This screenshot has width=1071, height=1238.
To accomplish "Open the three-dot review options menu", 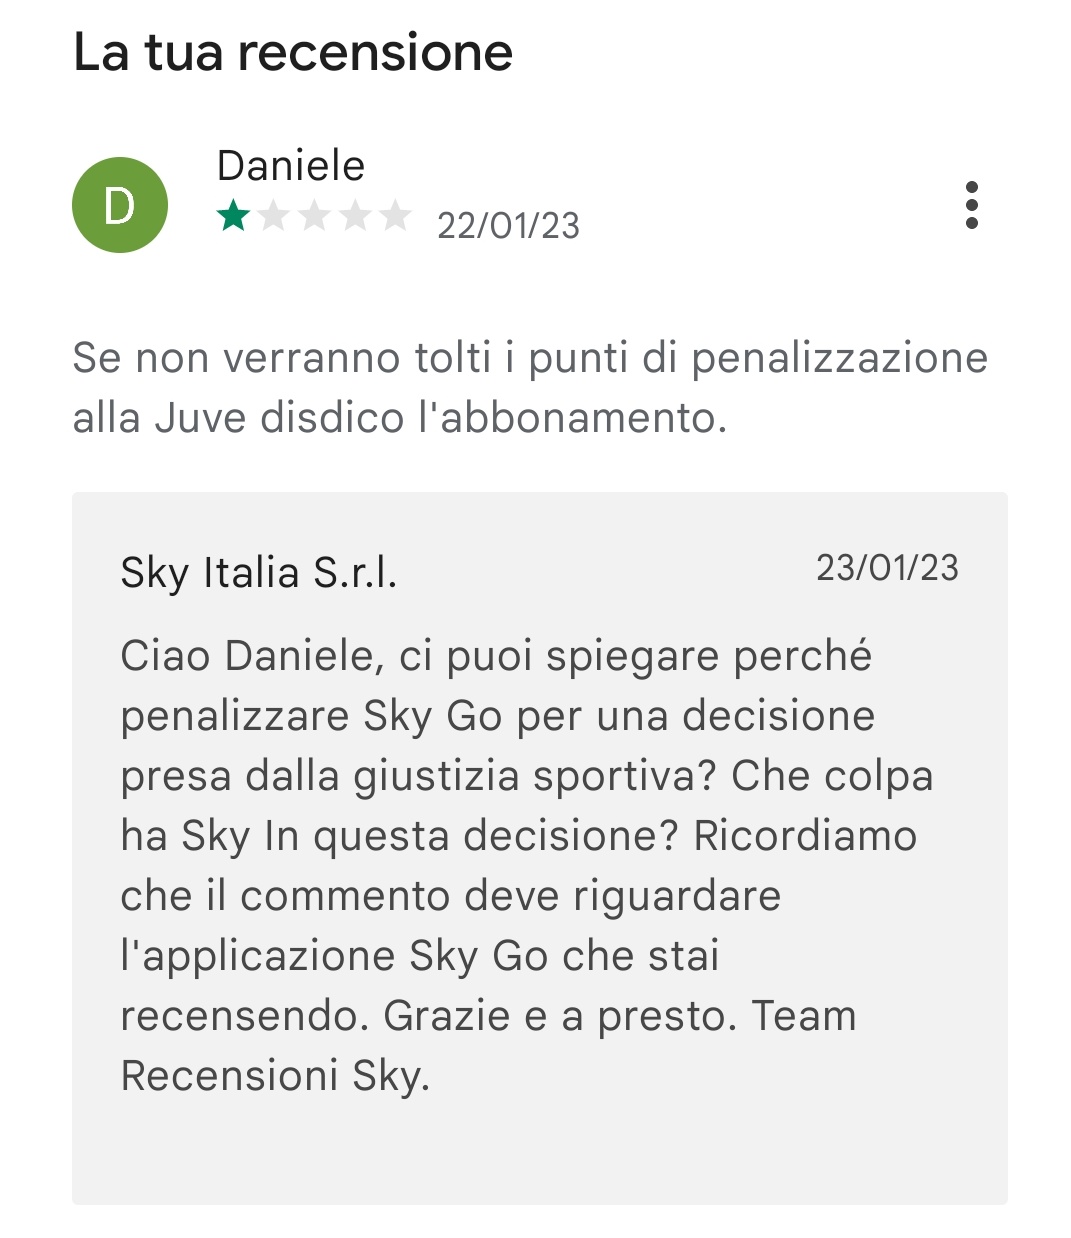I will point(971,205).
